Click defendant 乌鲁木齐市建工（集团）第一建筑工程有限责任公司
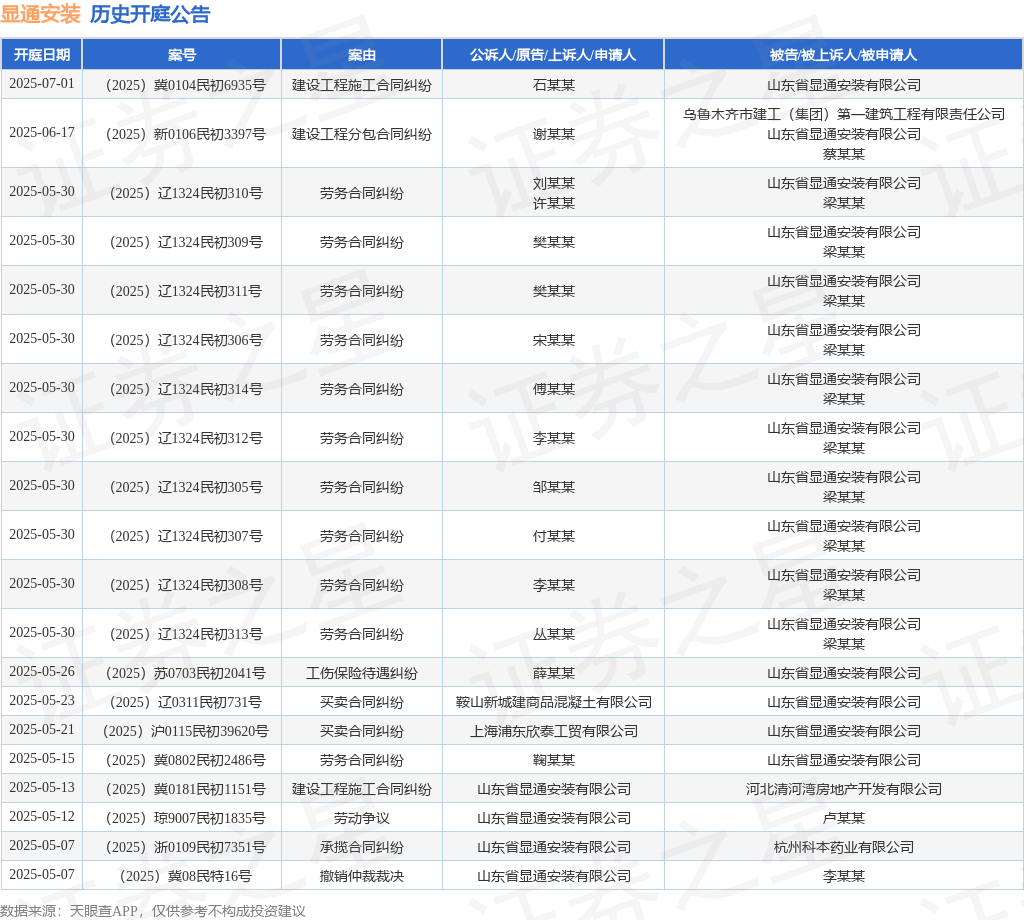This screenshot has height=920, width=1024. [x=844, y=114]
